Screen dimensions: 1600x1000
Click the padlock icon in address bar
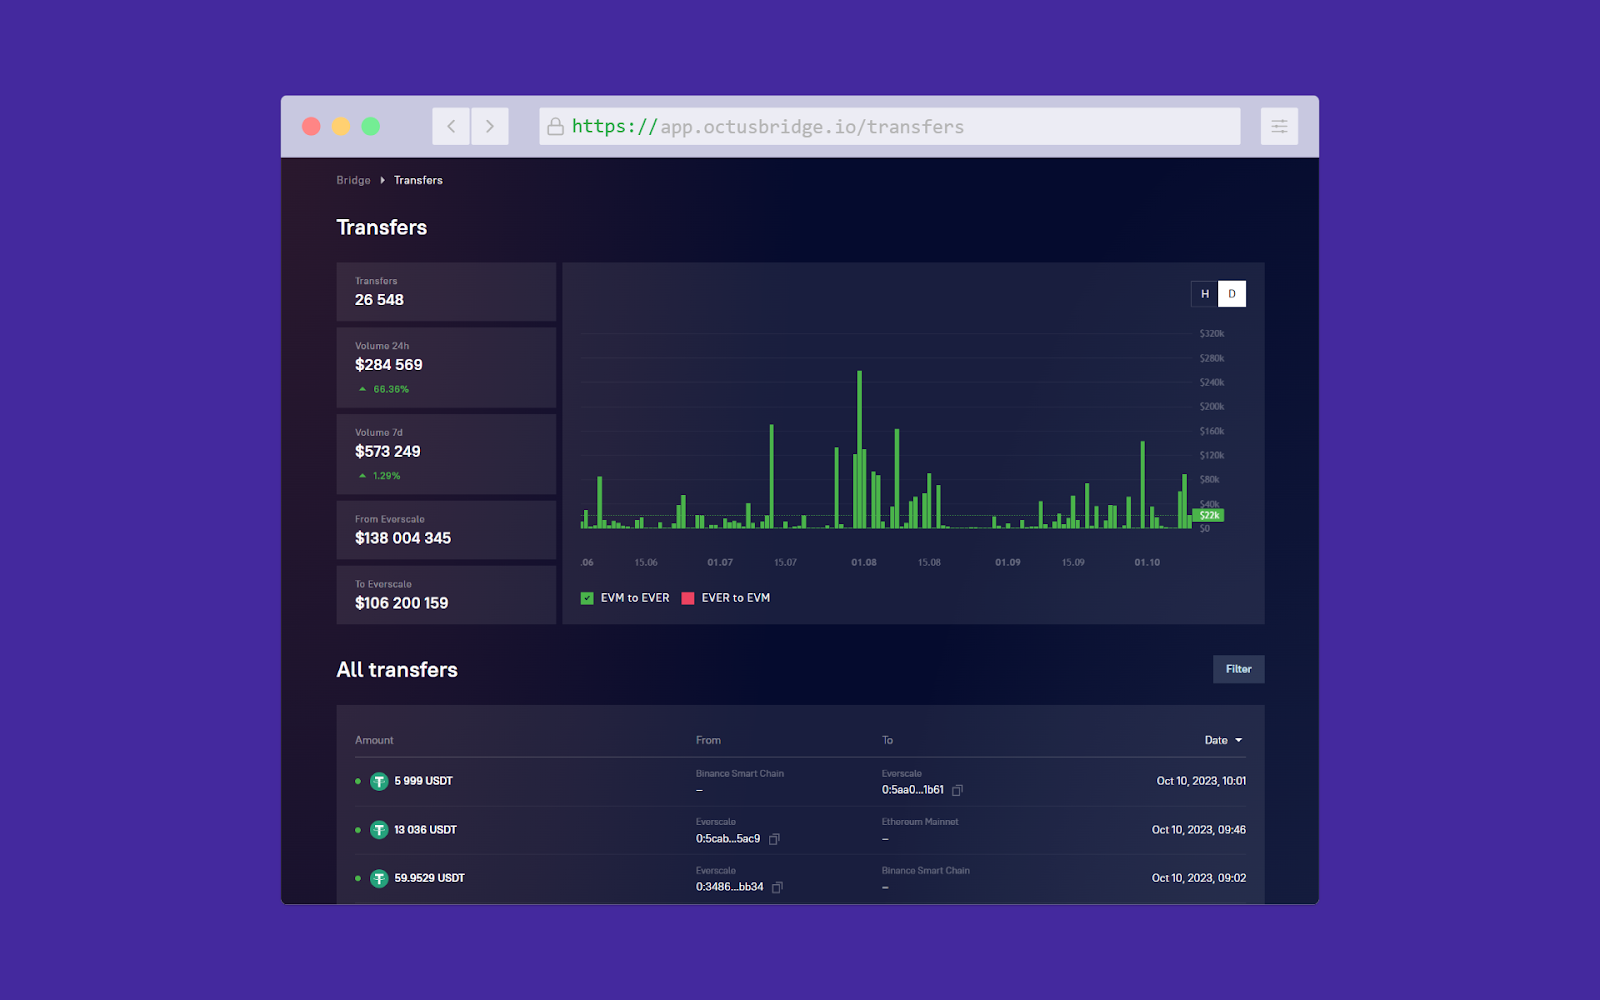click(555, 126)
